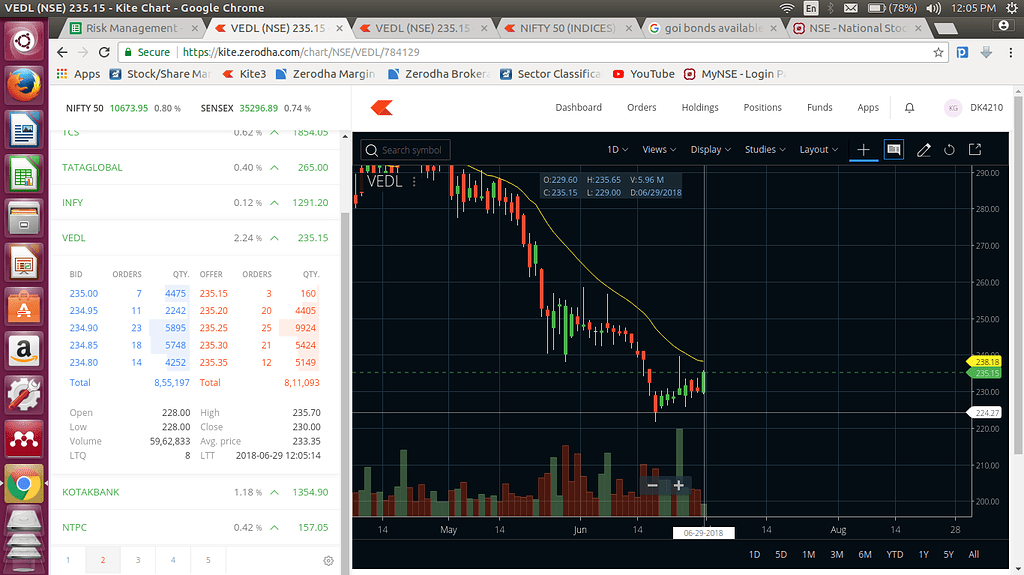Switch to goi bonds Google tab
Viewport: 1024px width, 575px height.
click(x=712, y=28)
